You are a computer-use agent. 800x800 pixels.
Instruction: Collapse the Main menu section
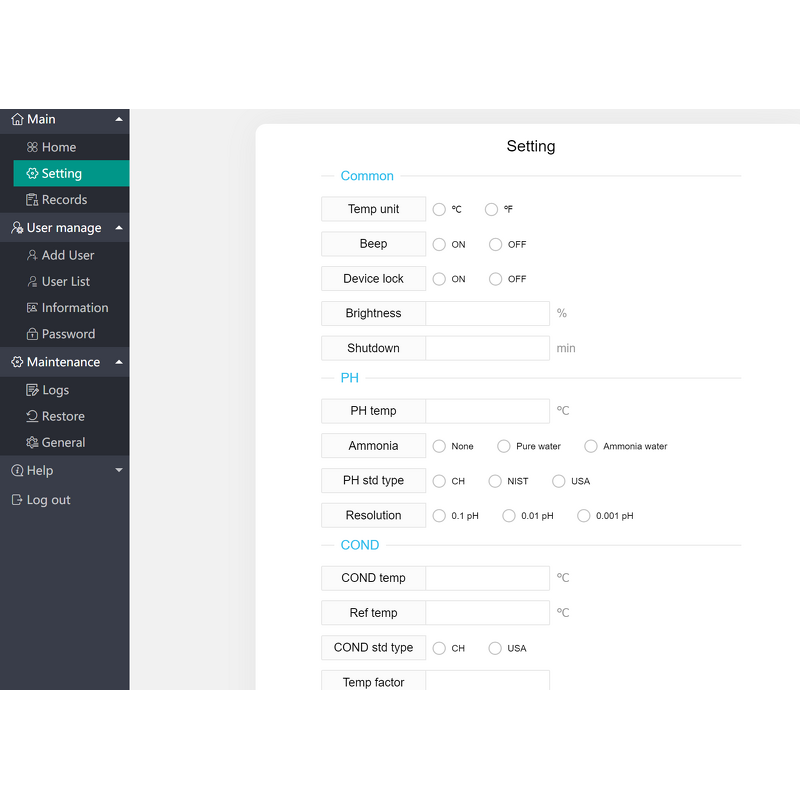[119, 119]
